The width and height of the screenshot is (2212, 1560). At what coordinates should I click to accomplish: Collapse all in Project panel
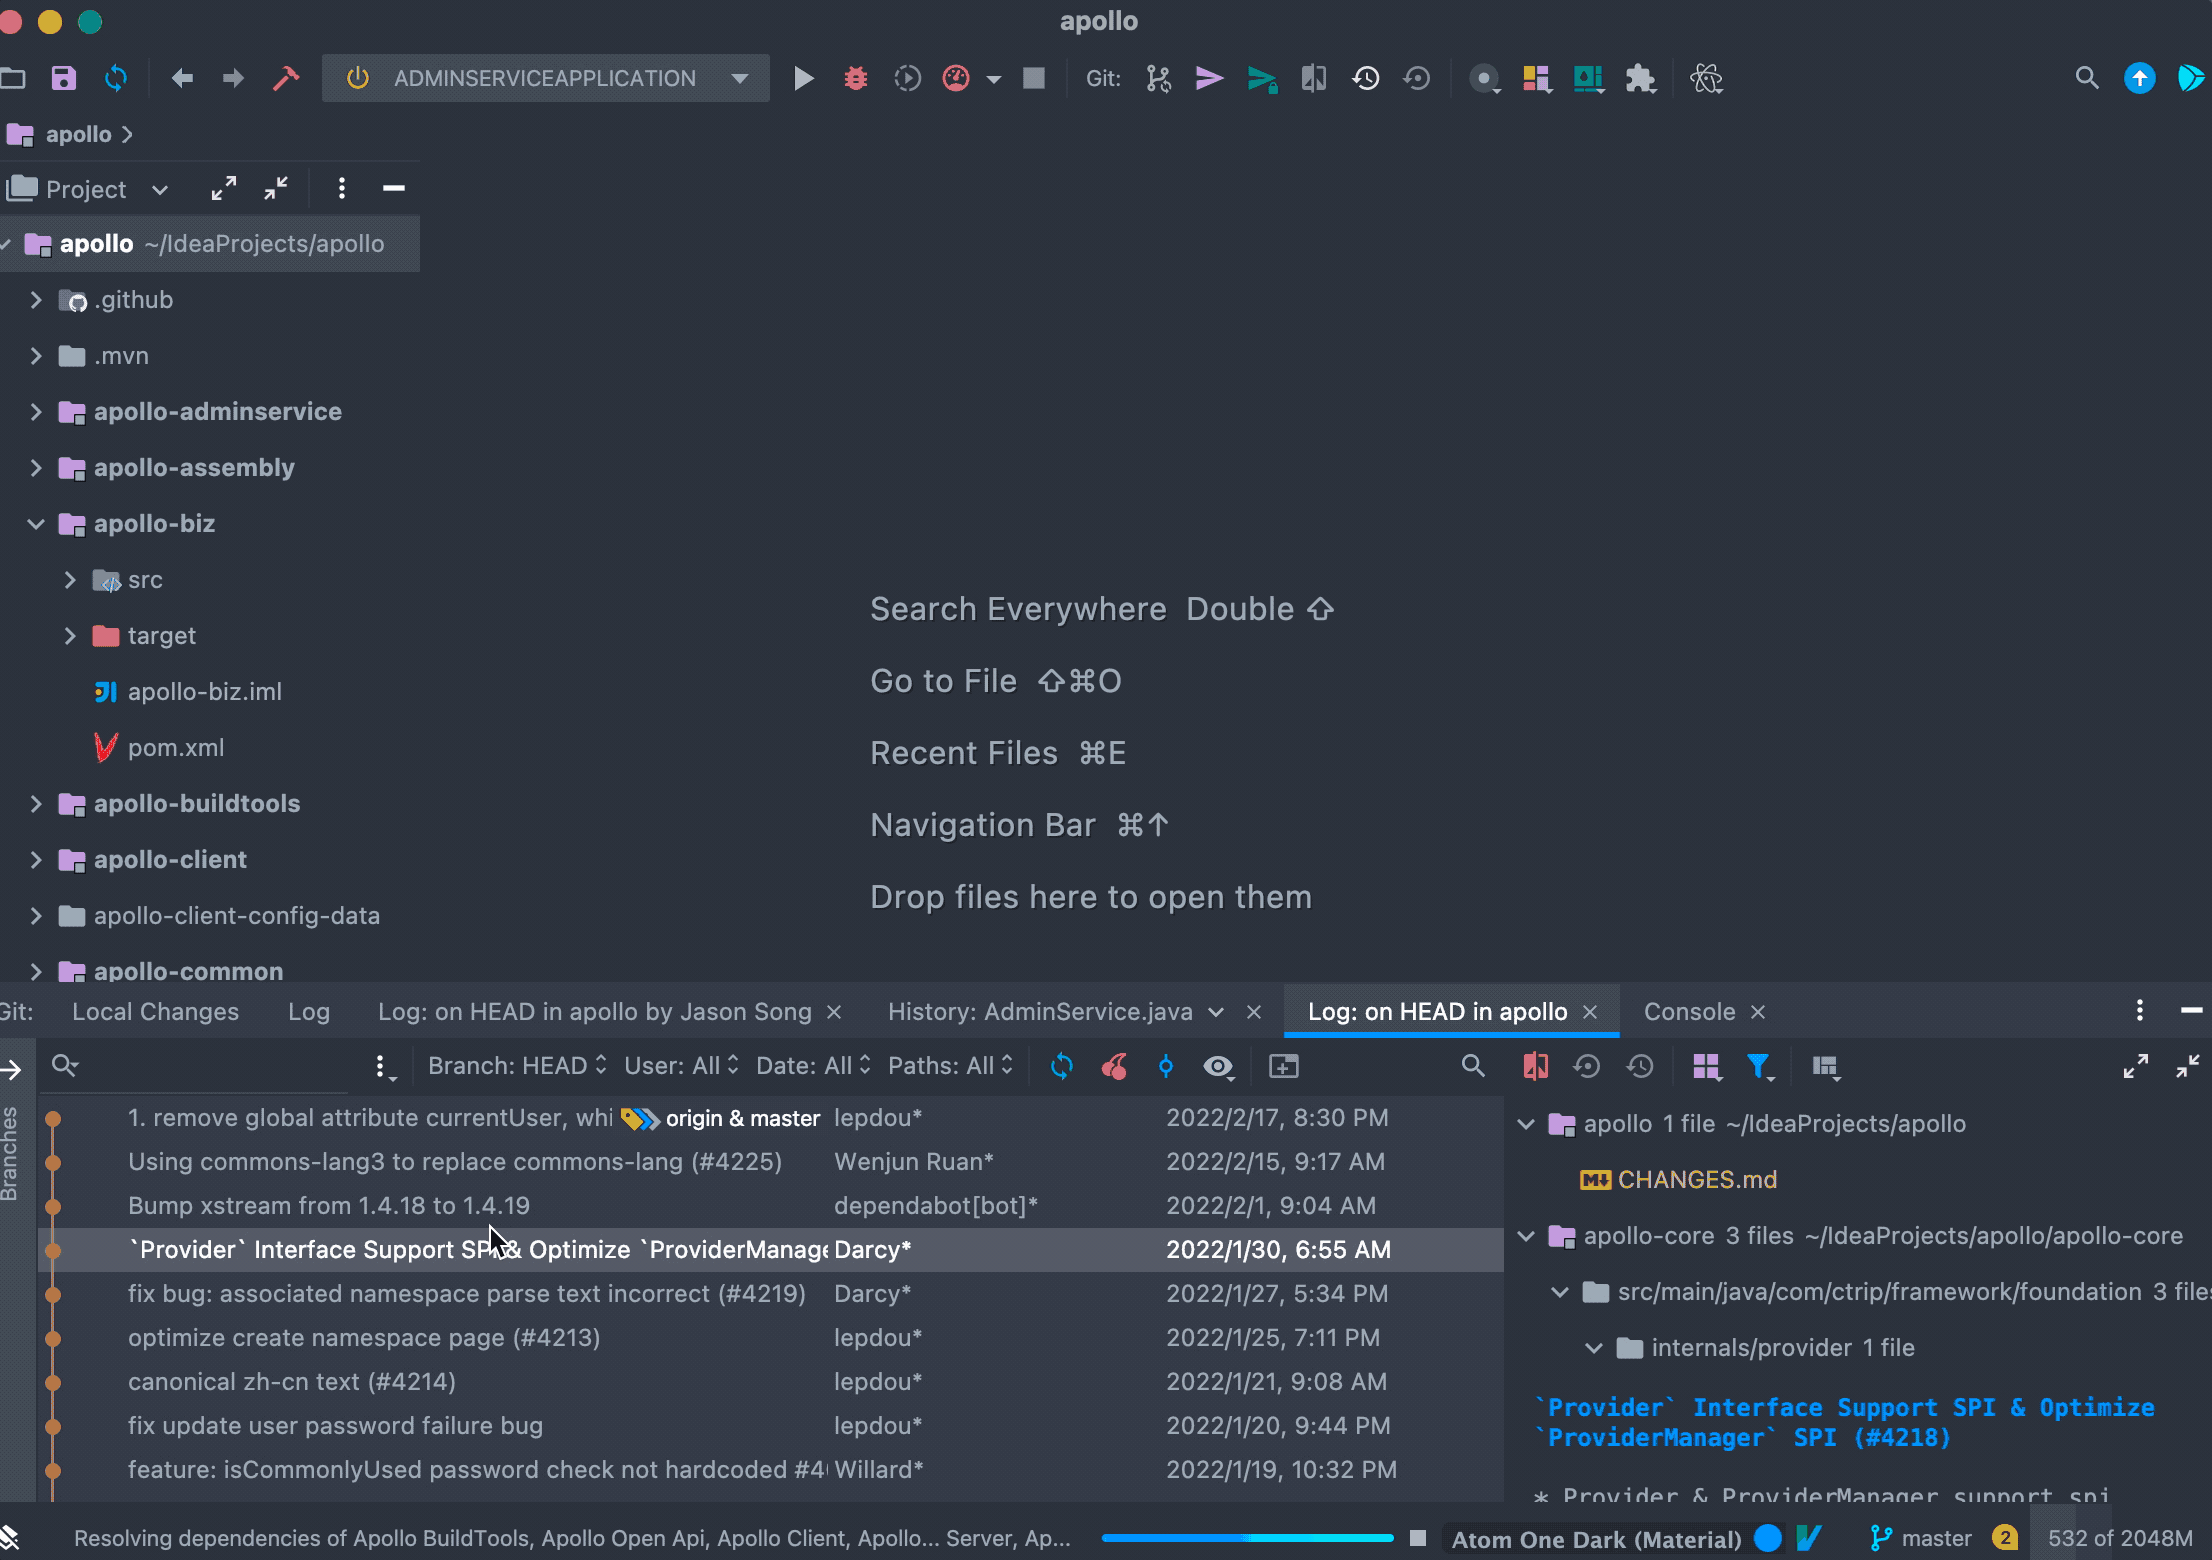276,188
